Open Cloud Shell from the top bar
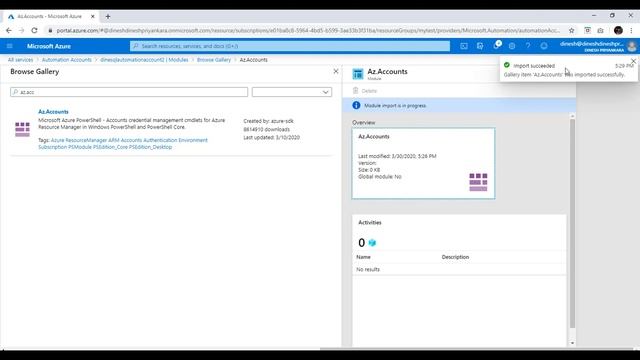The width and height of the screenshot is (640, 360). coord(464,46)
